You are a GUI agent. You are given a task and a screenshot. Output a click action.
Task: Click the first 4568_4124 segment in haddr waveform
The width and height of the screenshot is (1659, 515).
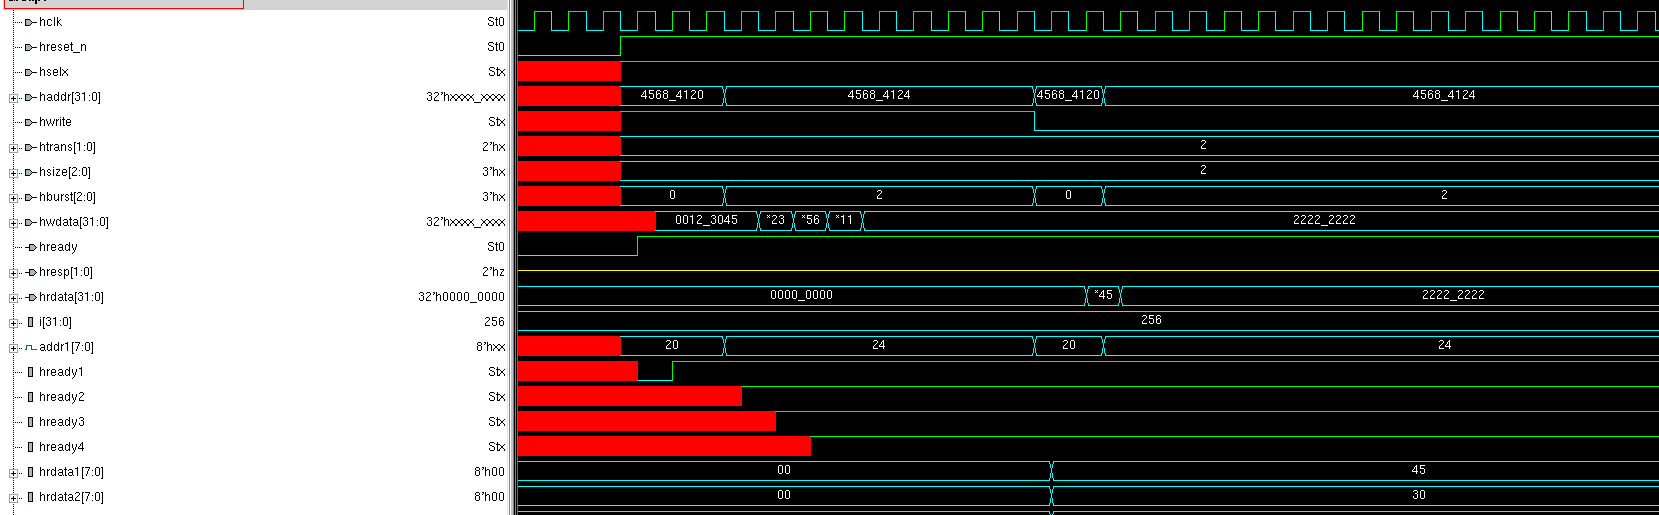click(x=879, y=95)
